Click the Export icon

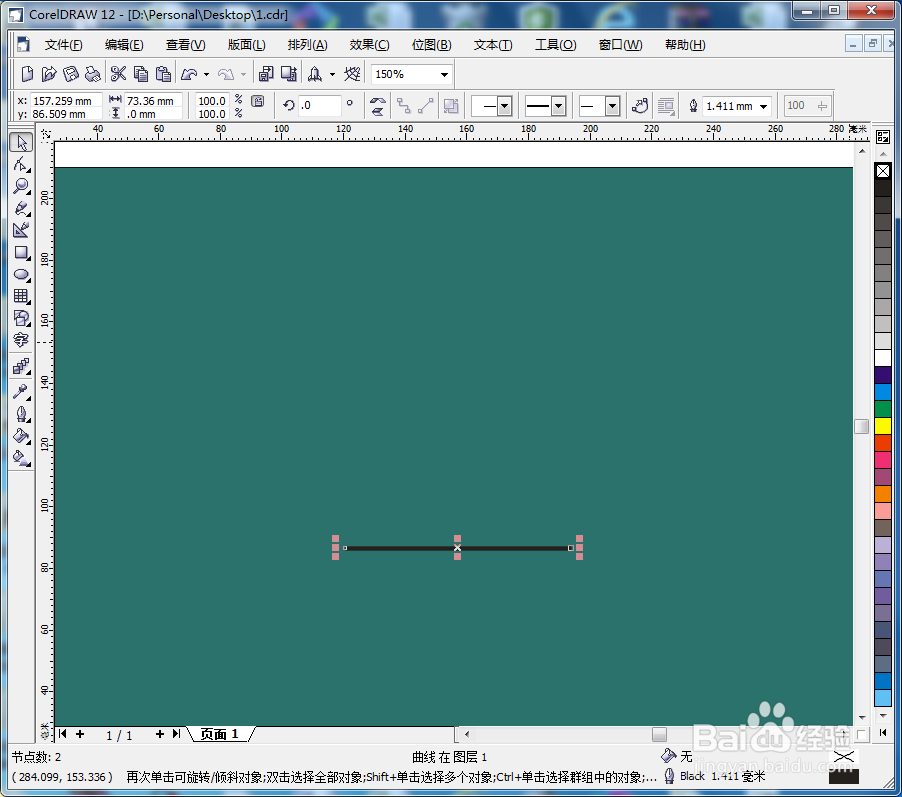289,74
